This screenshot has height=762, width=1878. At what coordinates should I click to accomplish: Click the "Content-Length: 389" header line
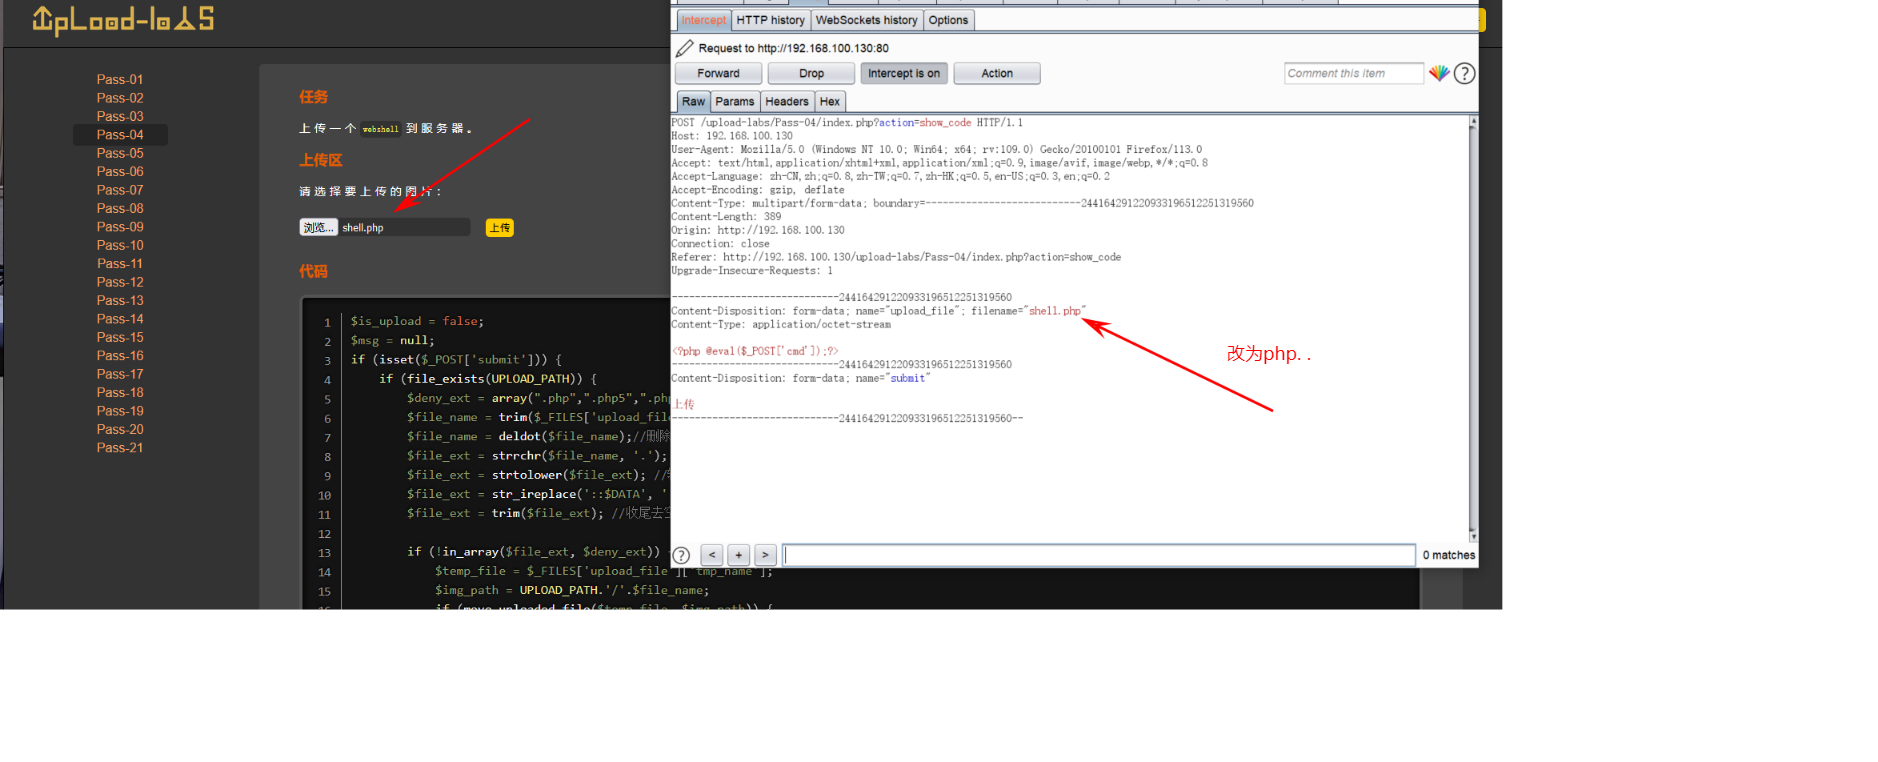[x=726, y=217]
